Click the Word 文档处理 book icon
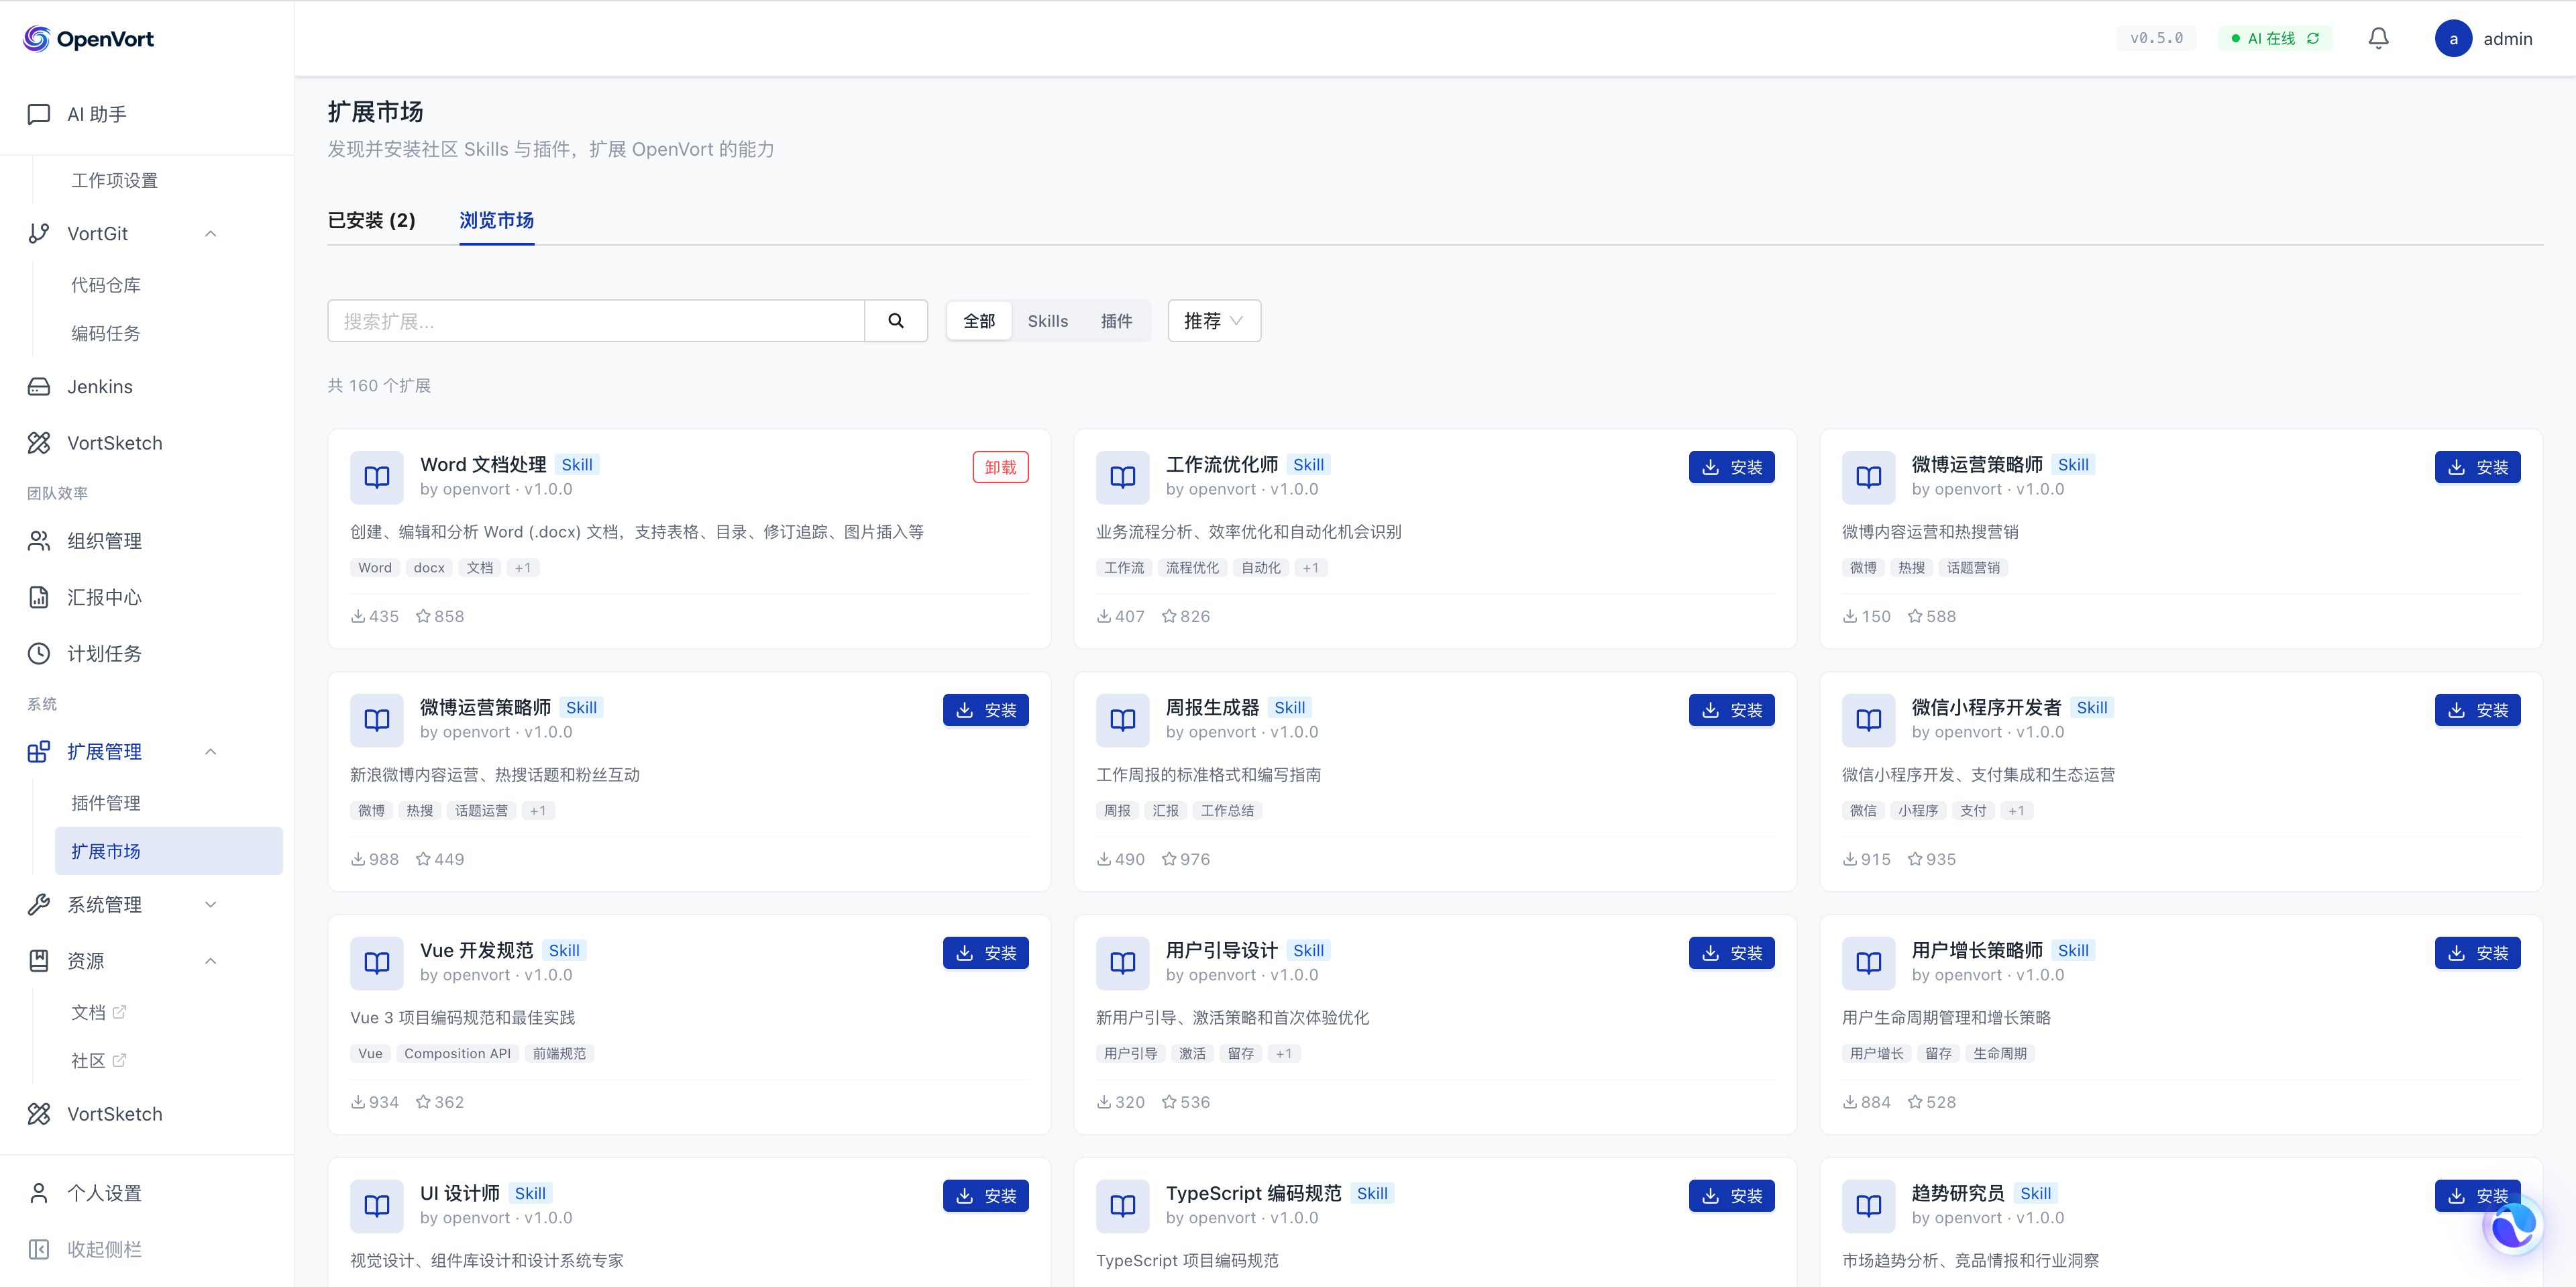This screenshot has height=1287, width=2576. (377, 477)
